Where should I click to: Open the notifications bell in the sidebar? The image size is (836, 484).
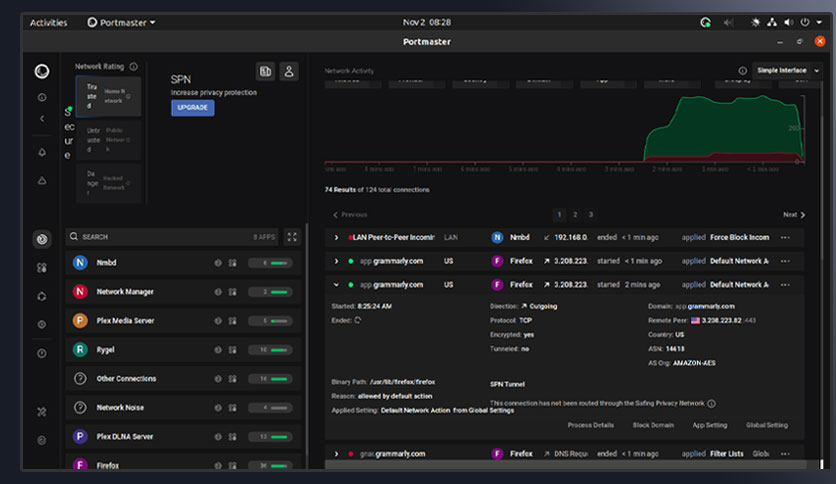[42, 152]
